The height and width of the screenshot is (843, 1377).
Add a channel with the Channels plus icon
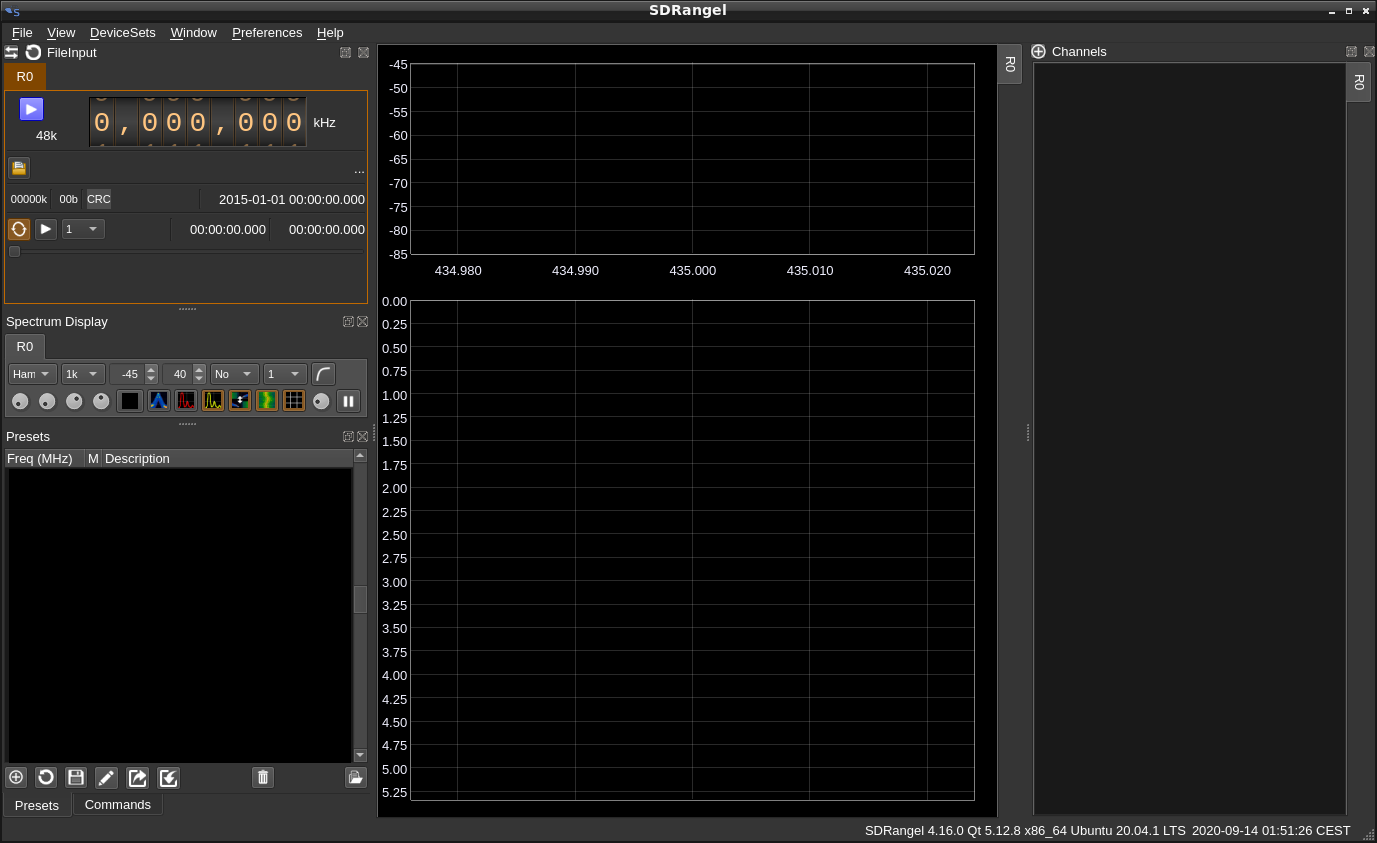pyautogui.click(x=1039, y=51)
